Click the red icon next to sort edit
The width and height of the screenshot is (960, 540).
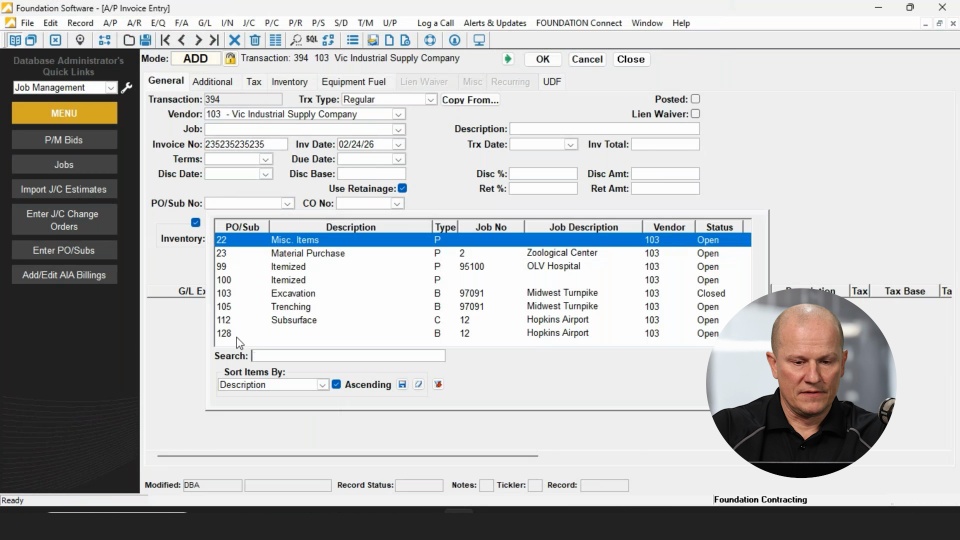(438, 384)
